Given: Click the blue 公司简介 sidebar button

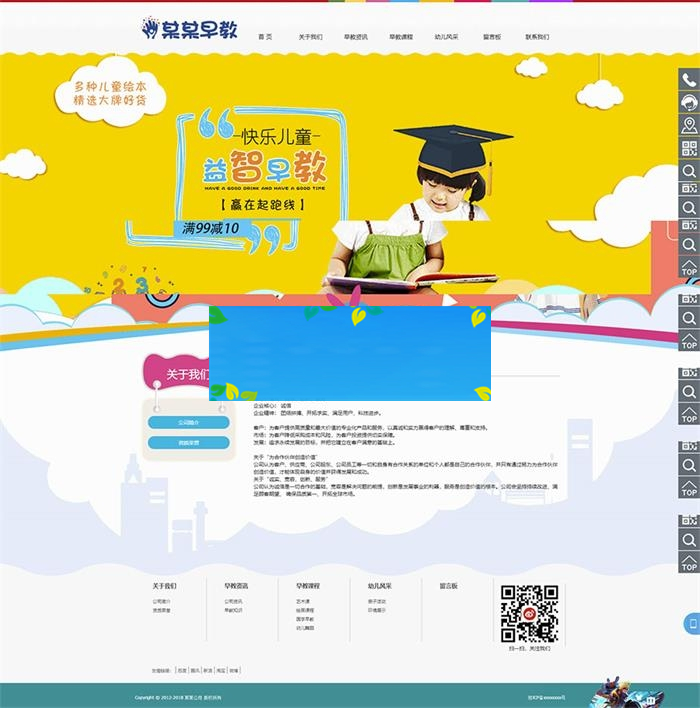Looking at the screenshot, I should pyautogui.click(x=188, y=422).
